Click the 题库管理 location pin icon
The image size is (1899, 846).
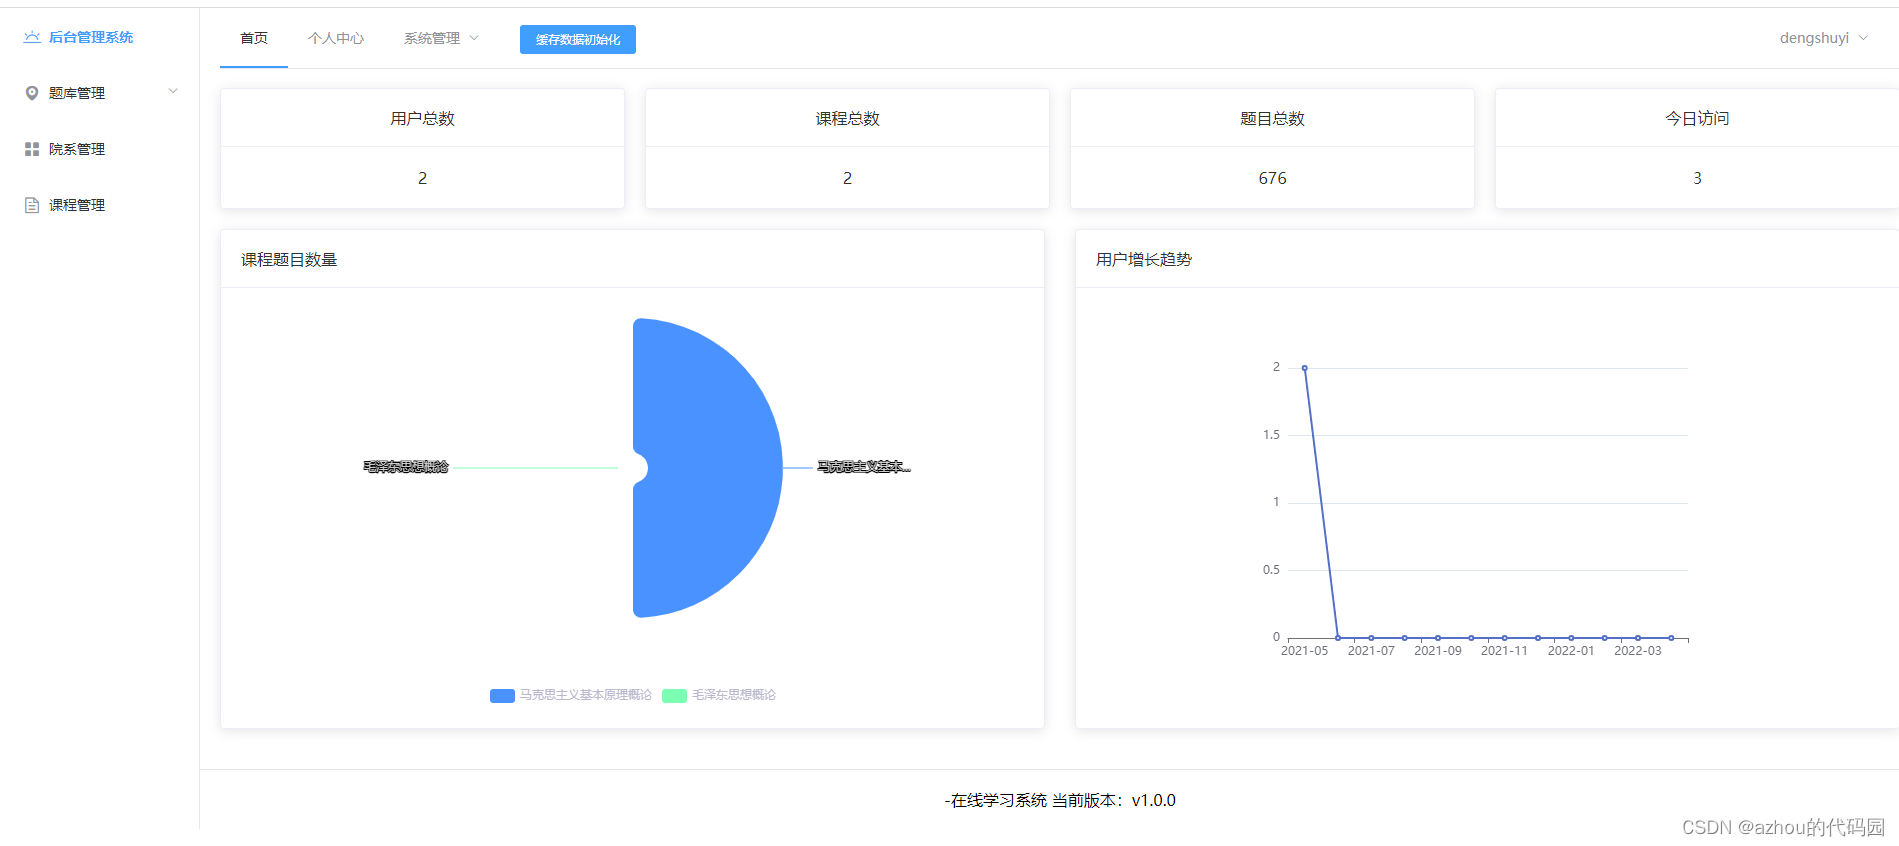(32, 93)
